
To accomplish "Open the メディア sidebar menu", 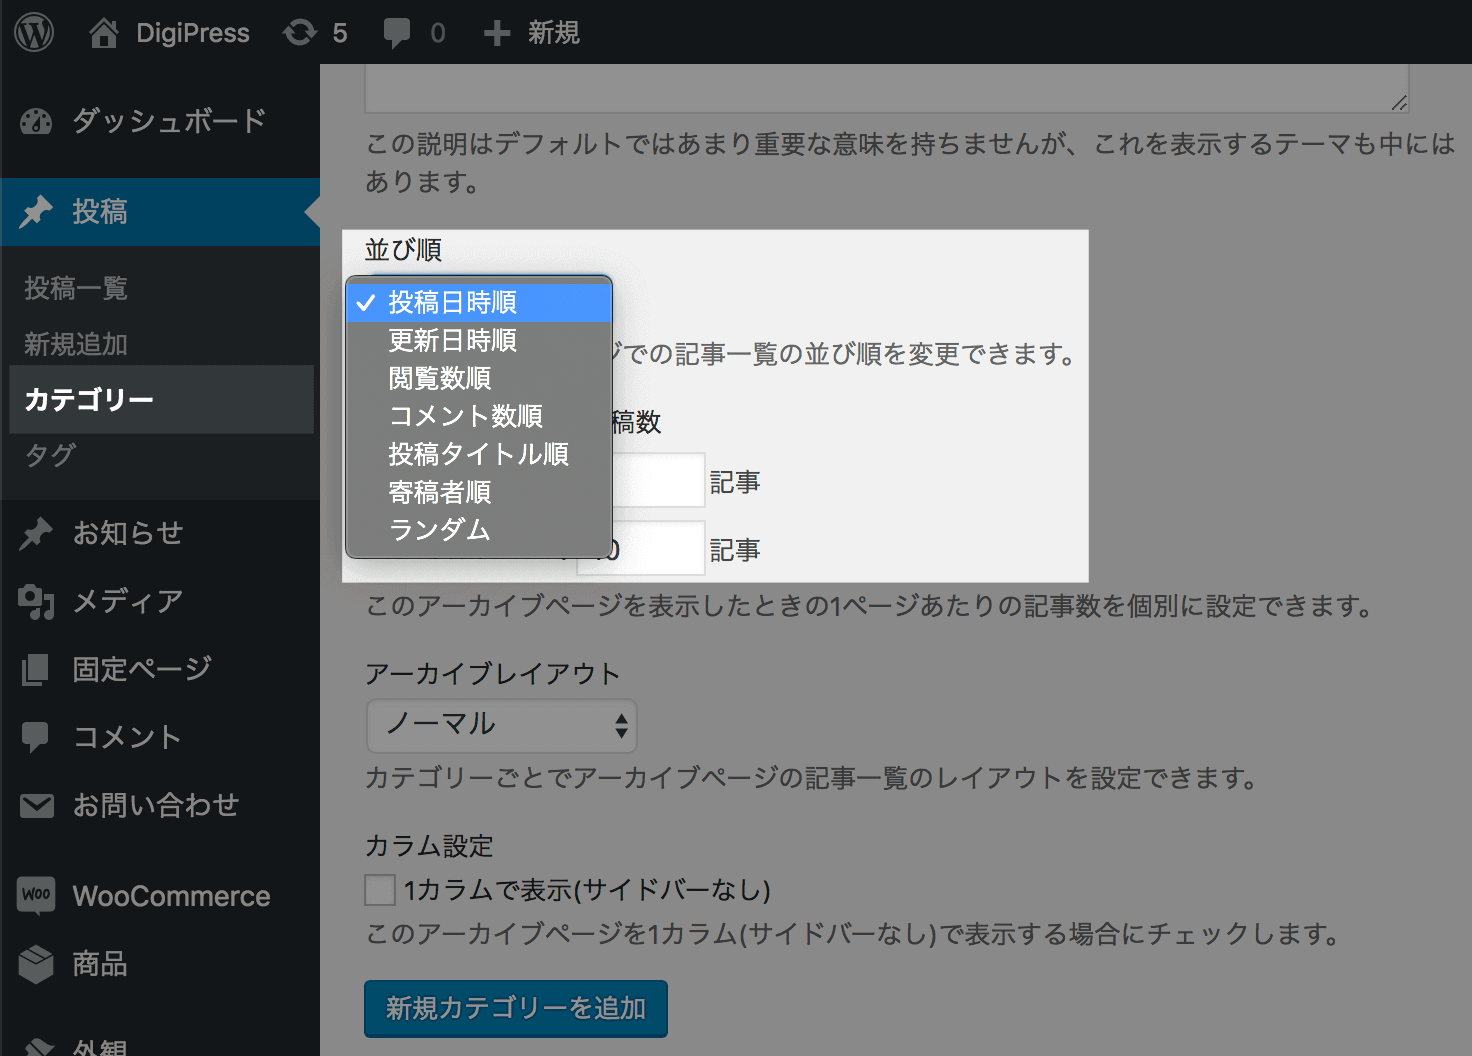I will 127,601.
